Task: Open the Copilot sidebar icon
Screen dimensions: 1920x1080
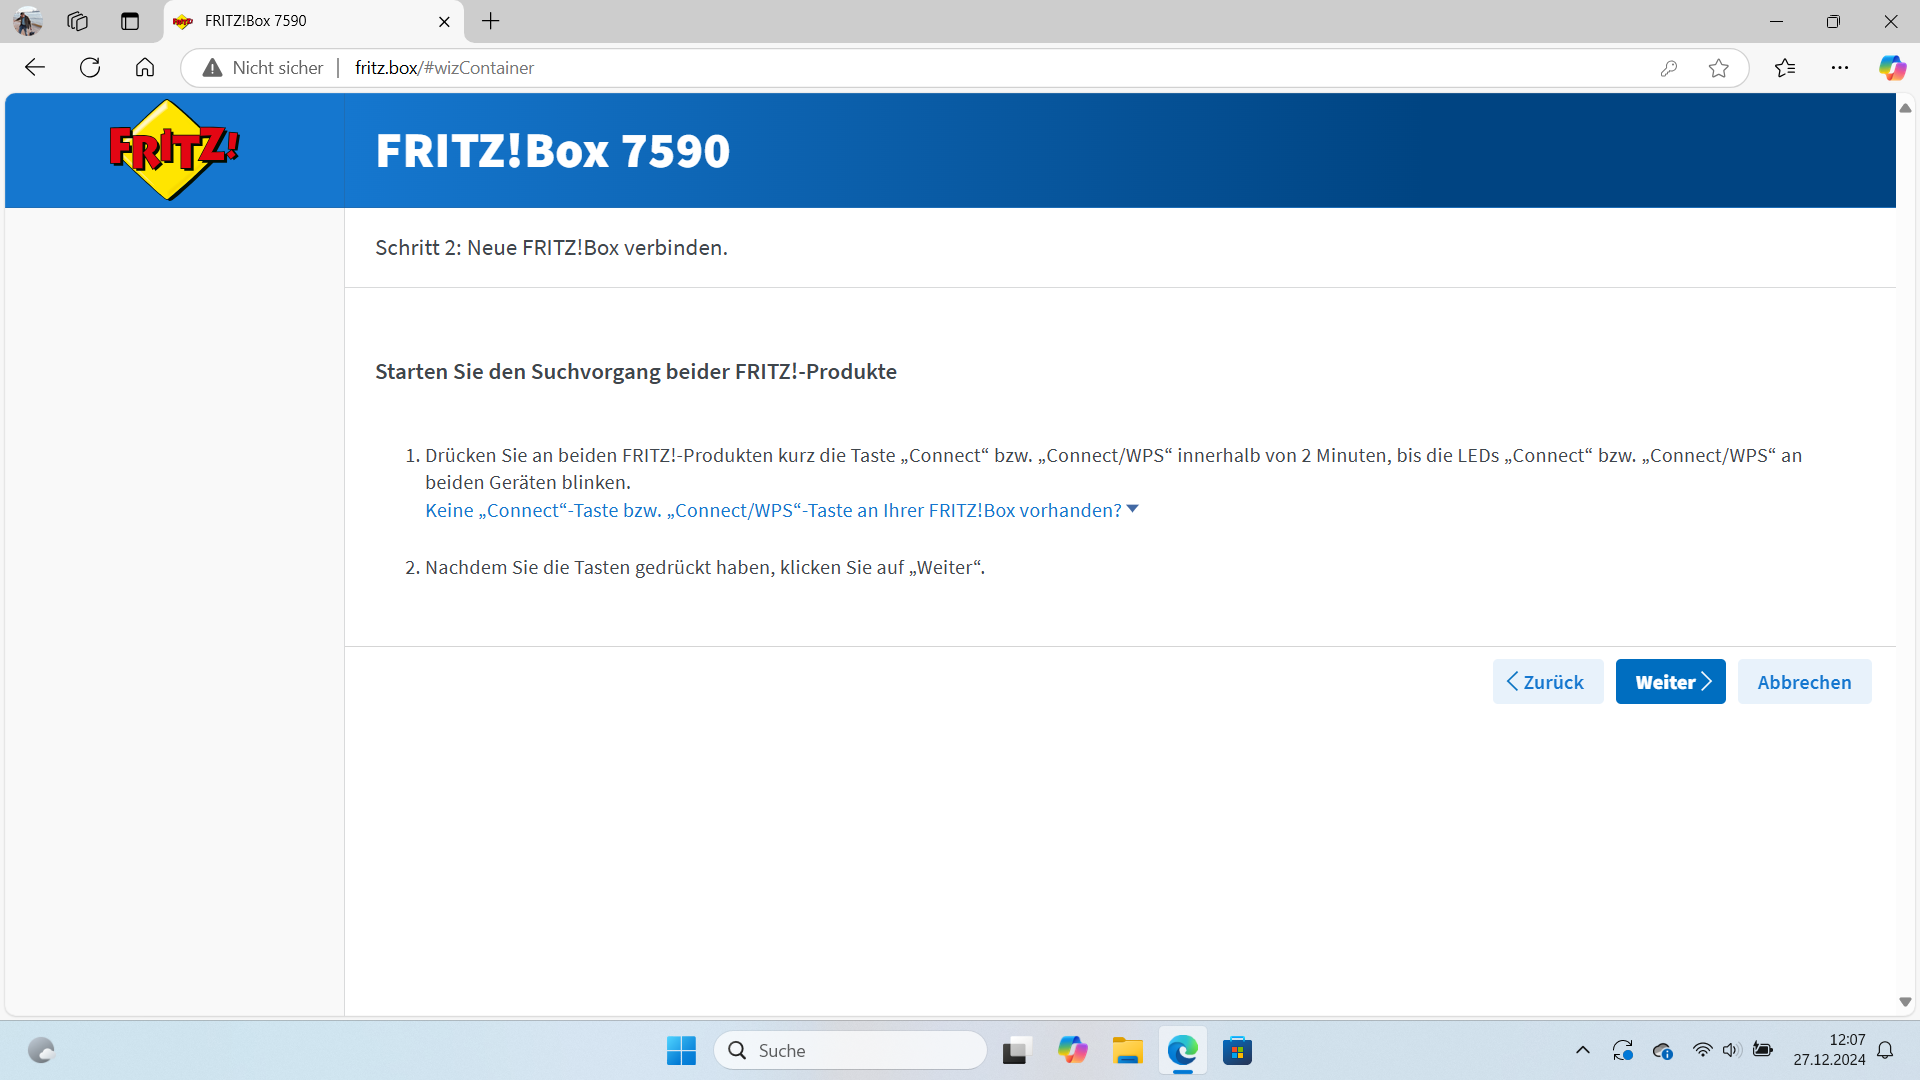Action: (x=1891, y=68)
